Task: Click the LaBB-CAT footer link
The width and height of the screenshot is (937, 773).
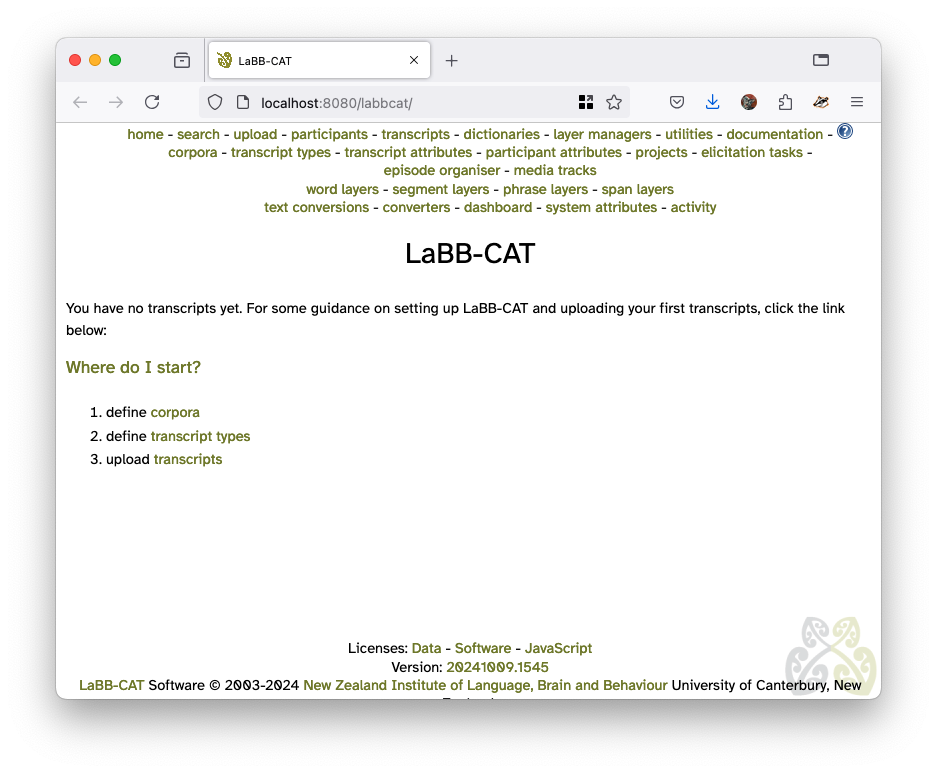Action: (112, 685)
